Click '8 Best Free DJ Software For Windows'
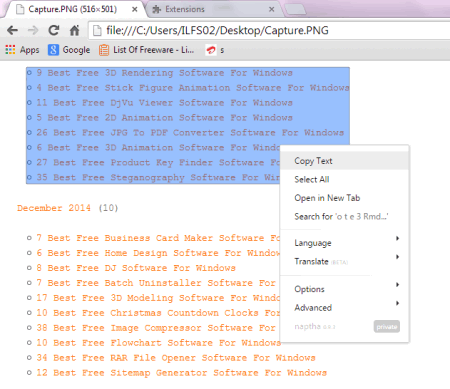 [x=136, y=268]
